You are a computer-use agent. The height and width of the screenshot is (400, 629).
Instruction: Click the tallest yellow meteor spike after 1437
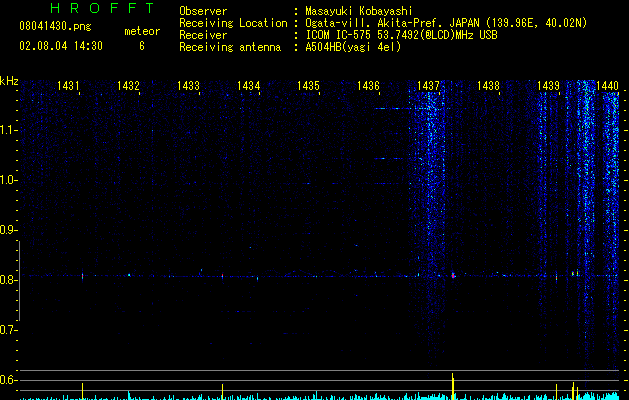[452, 386]
